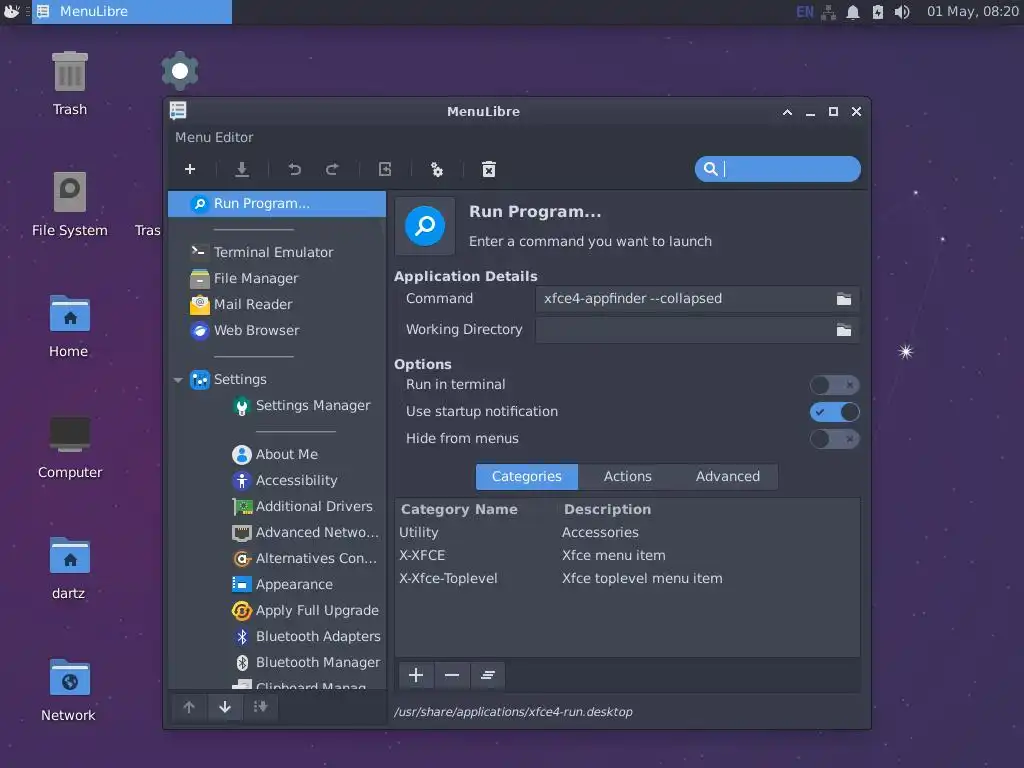The image size is (1024, 768).
Task: Click the execute launcher gears icon
Action: point(437,170)
